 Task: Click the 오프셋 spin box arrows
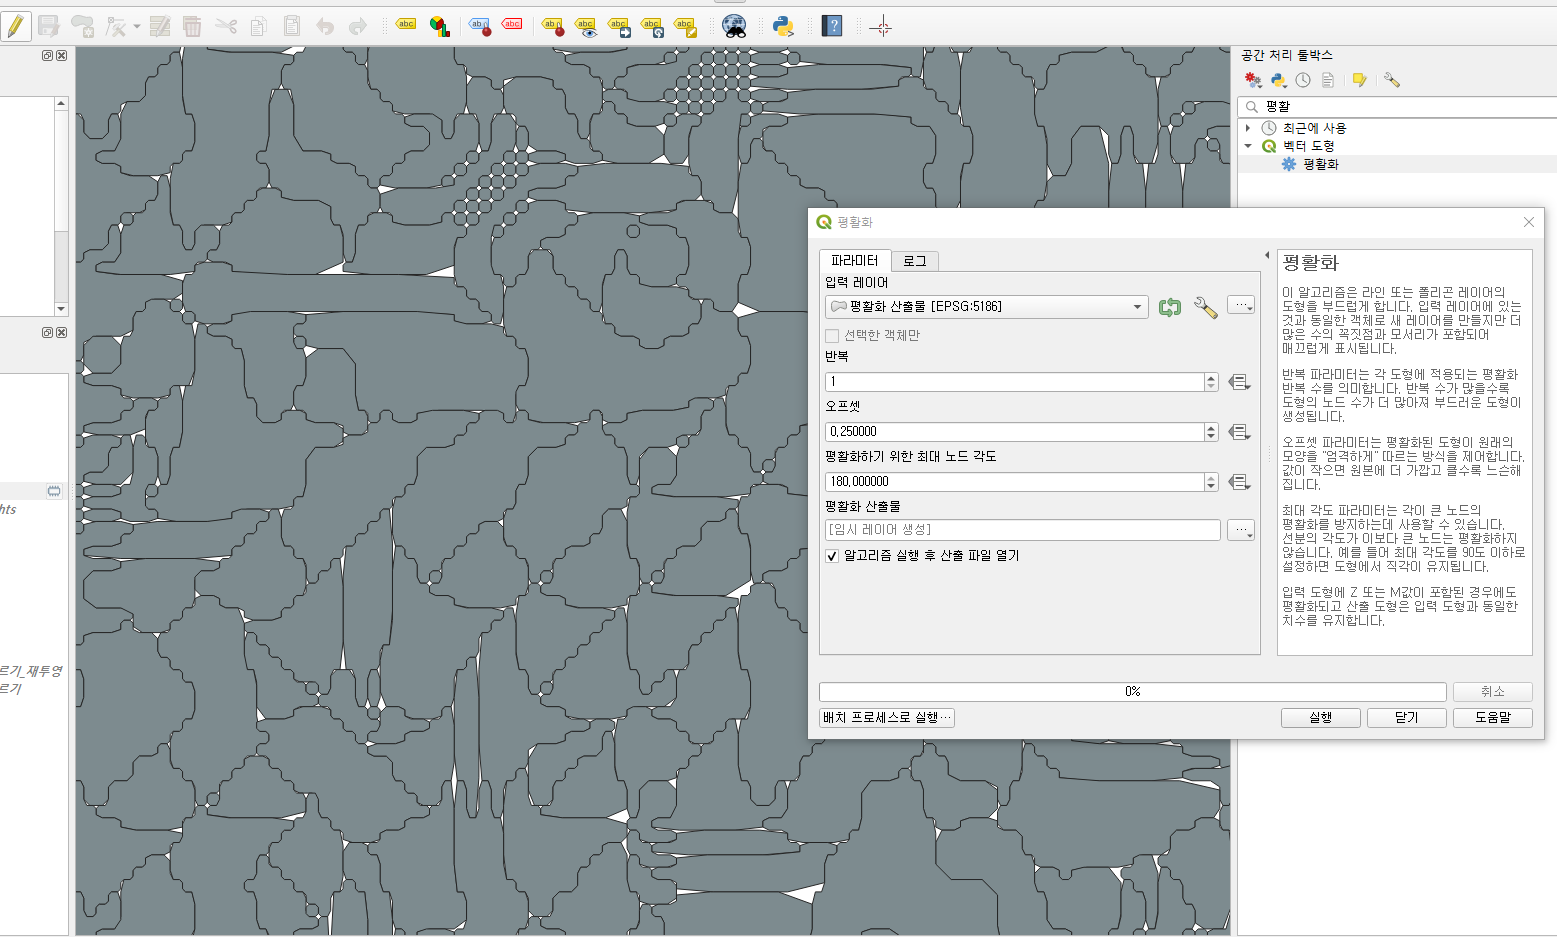1211,431
